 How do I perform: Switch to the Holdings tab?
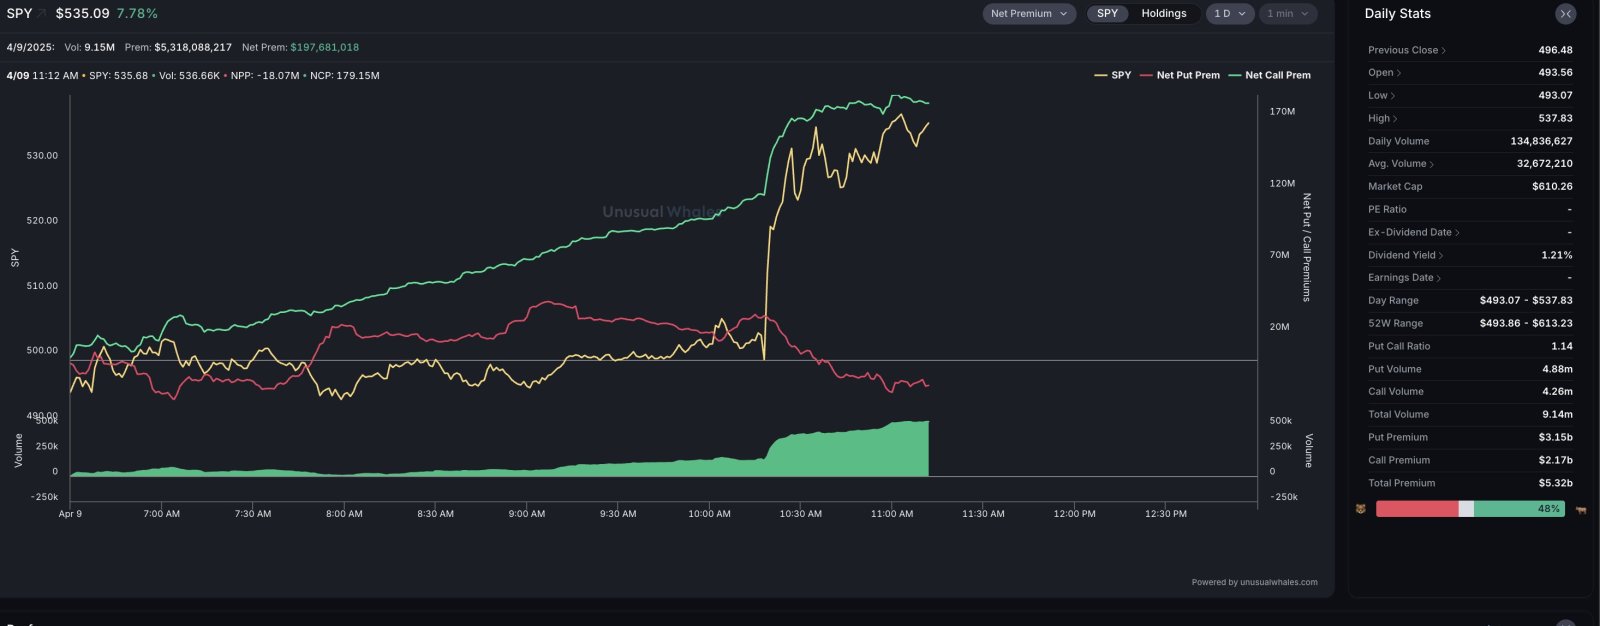pos(1164,14)
